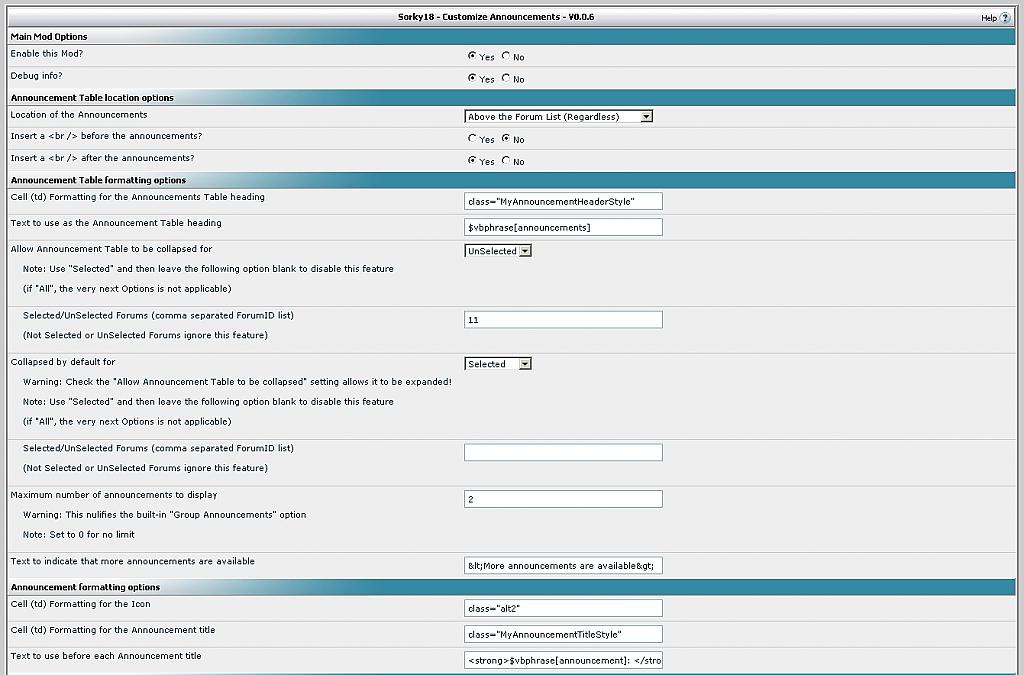The height and width of the screenshot is (675, 1024).
Task: Edit the Icon cell formatting field
Action: (562, 608)
